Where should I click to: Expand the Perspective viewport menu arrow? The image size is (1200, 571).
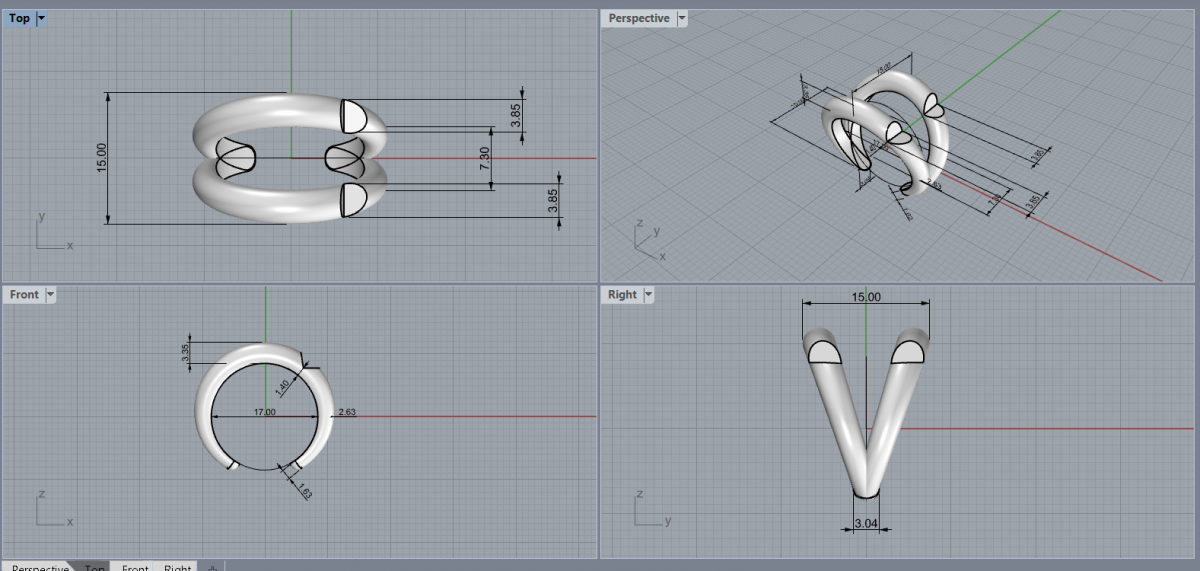(682, 18)
